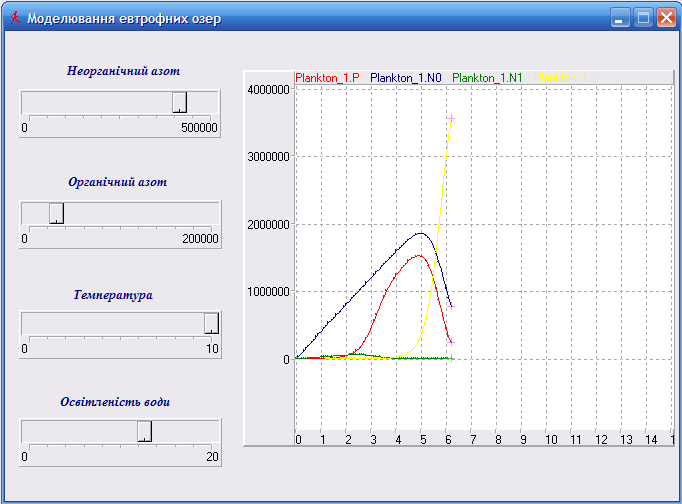The image size is (682, 504).
Task: Click the 2000000 y-axis label
Action: tap(268, 225)
